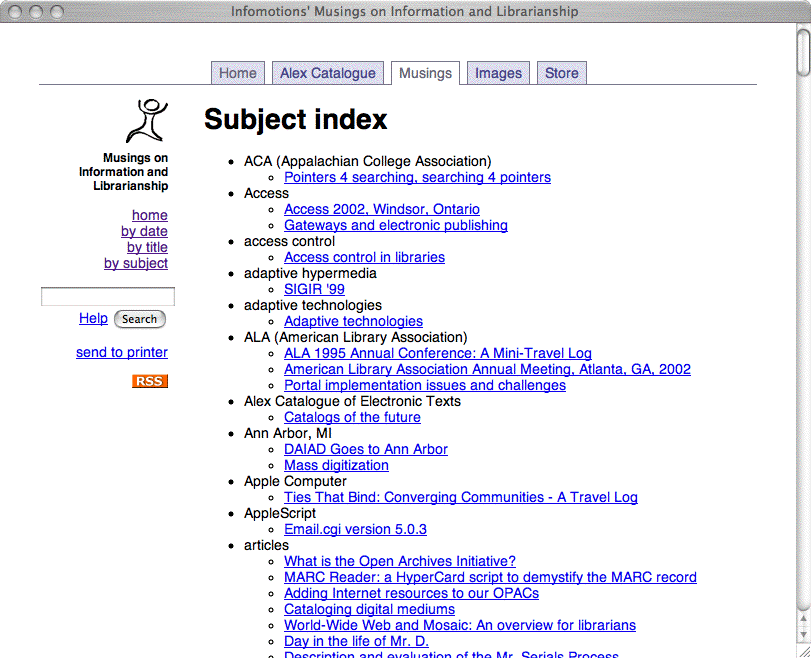Follow the Mass digitization link

click(x=336, y=465)
